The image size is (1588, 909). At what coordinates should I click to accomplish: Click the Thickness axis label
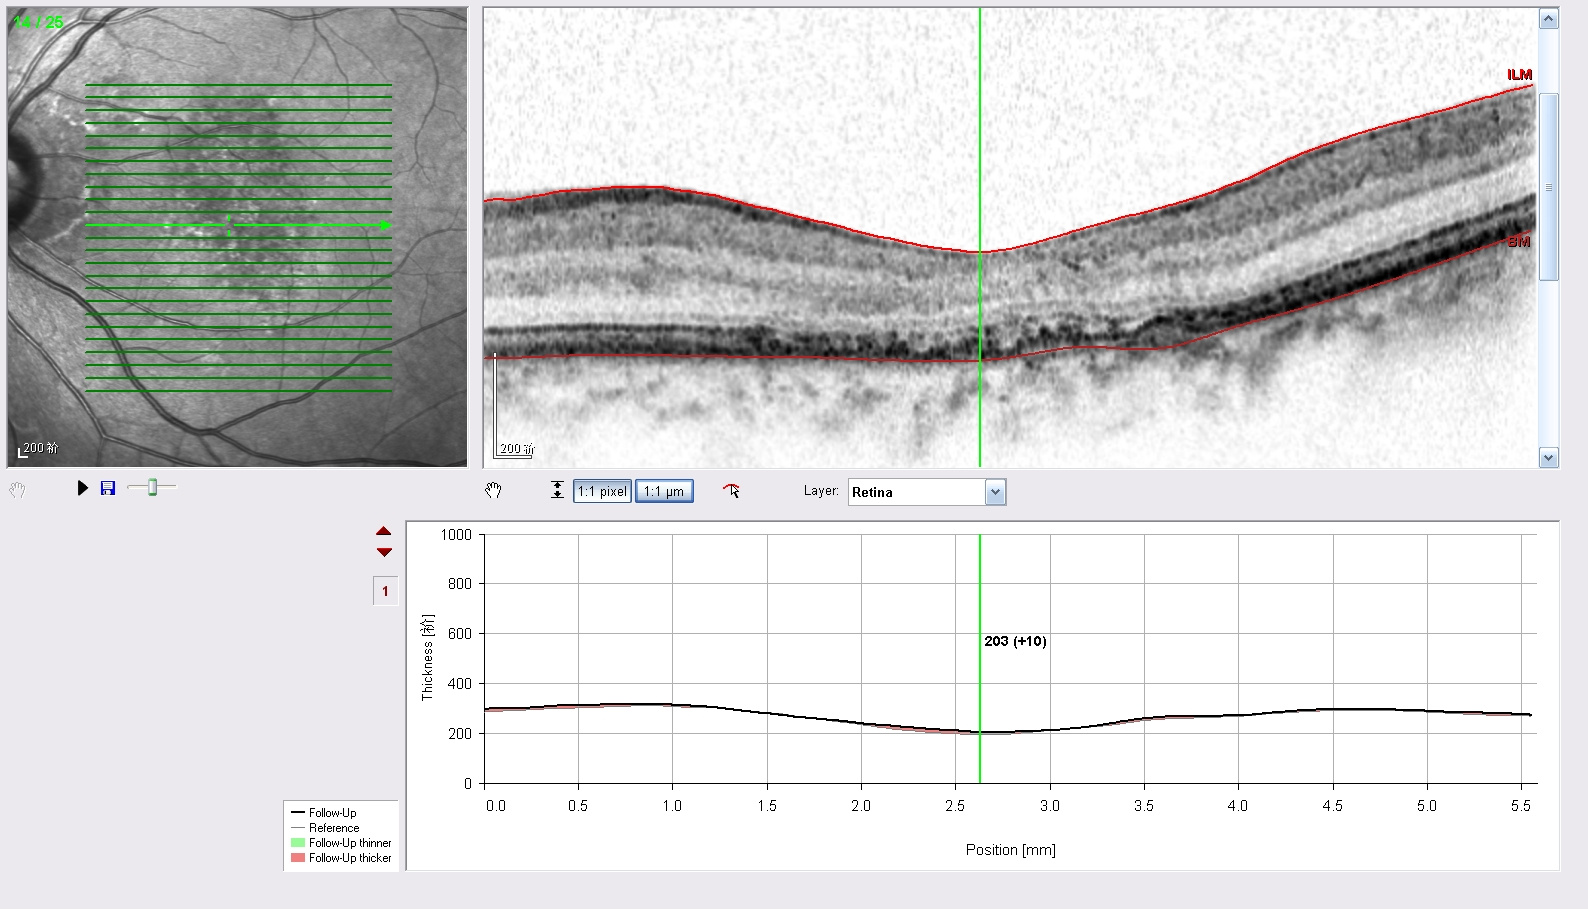[x=427, y=657]
